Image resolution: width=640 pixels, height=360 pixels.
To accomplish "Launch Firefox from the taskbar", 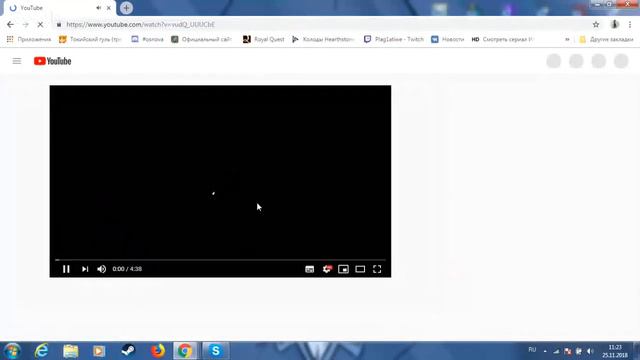I will pyautogui.click(x=158, y=351).
